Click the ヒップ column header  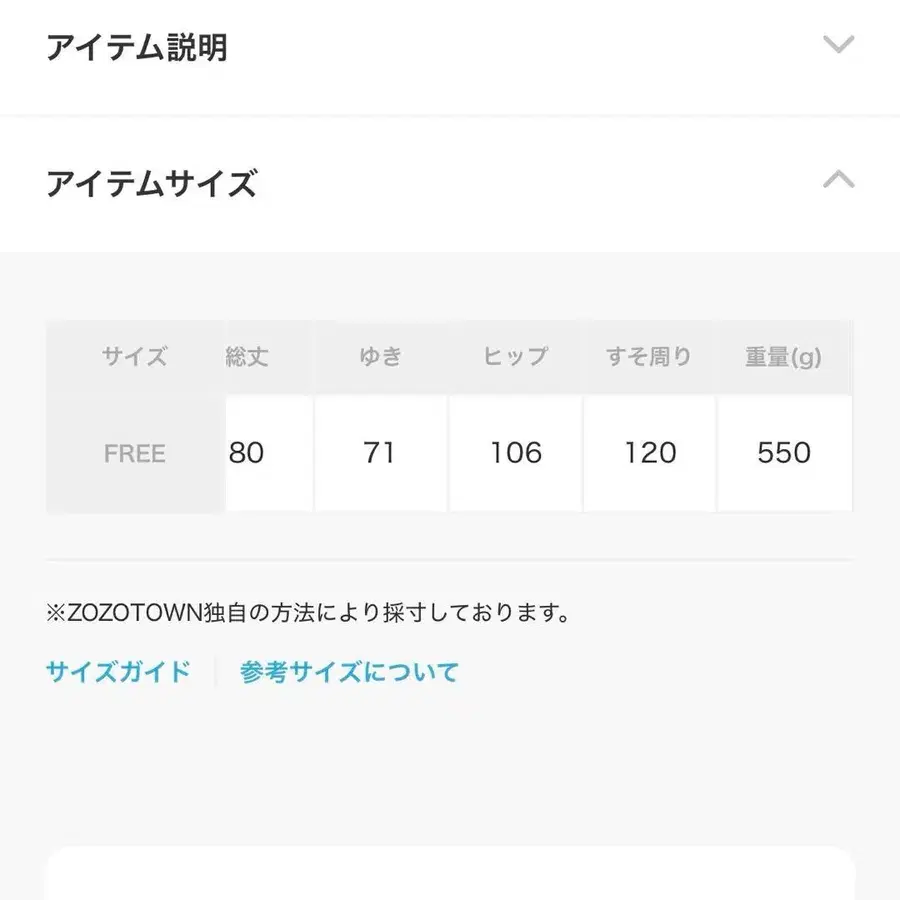(x=517, y=356)
